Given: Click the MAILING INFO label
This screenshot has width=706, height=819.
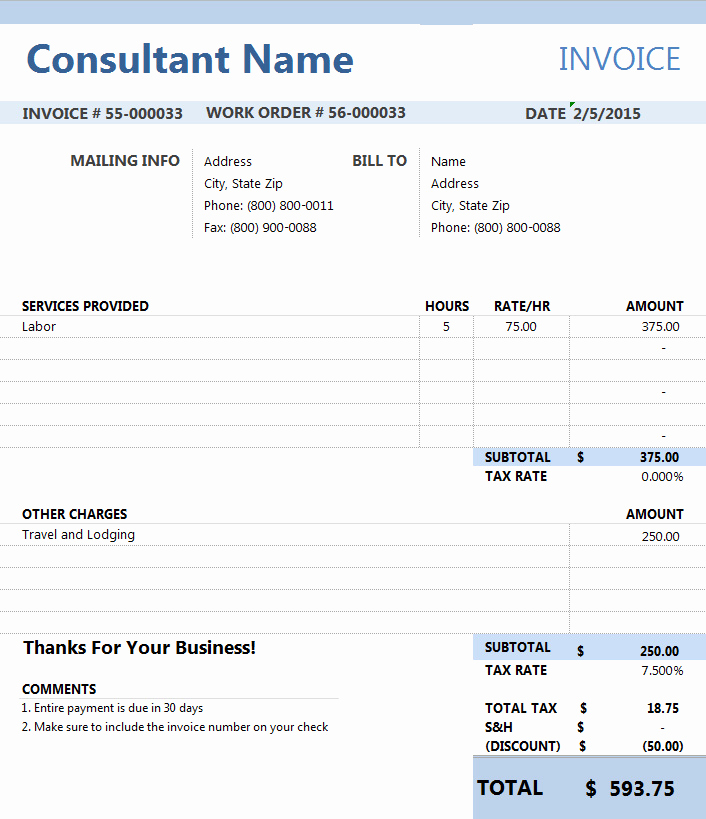Looking at the screenshot, I should pos(125,160).
